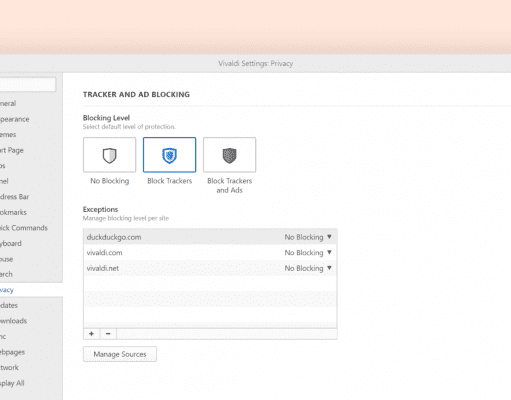
Task: Open the Updates settings section
Action: coord(9,305)
